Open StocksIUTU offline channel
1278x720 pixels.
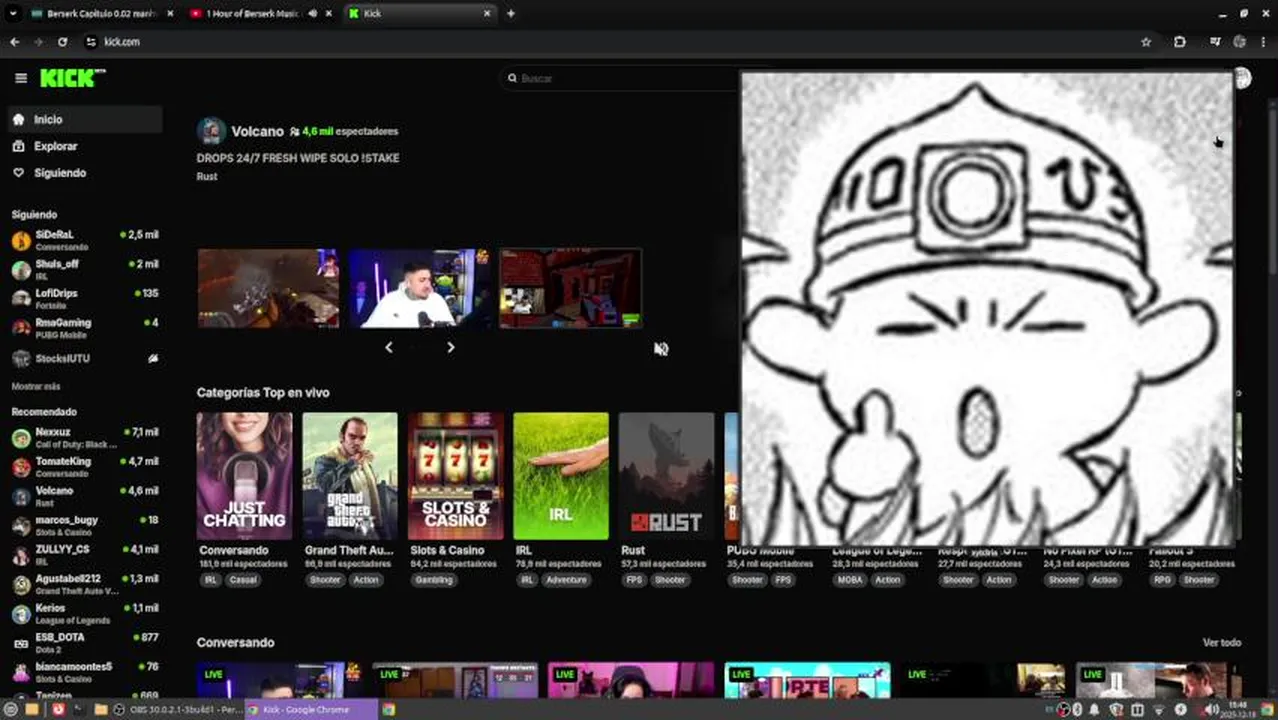[84, 358]
